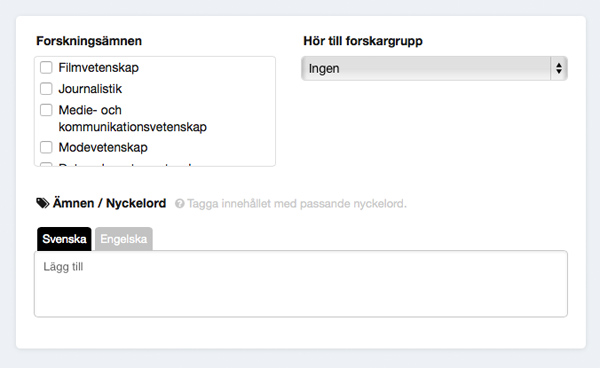
Task: Switch to the Svenska tab
Action: coord(64,239)
